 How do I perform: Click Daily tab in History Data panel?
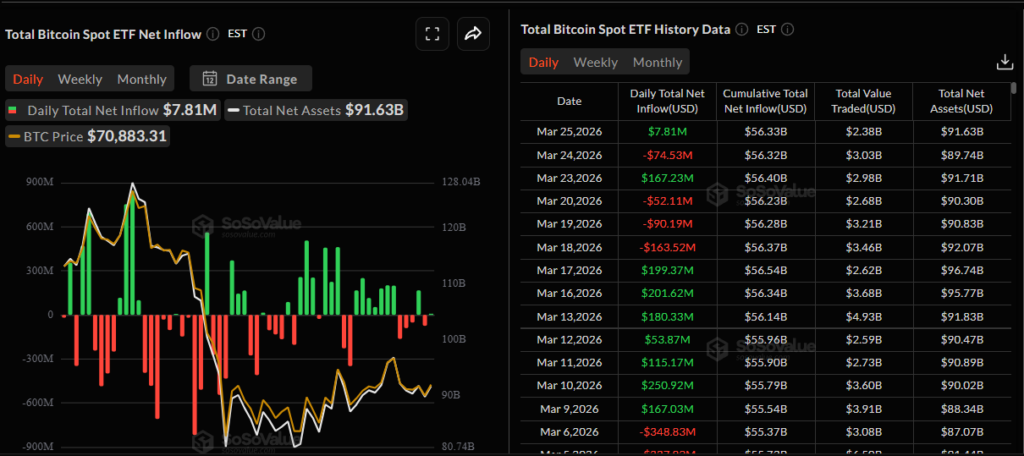tap(543, 62)
